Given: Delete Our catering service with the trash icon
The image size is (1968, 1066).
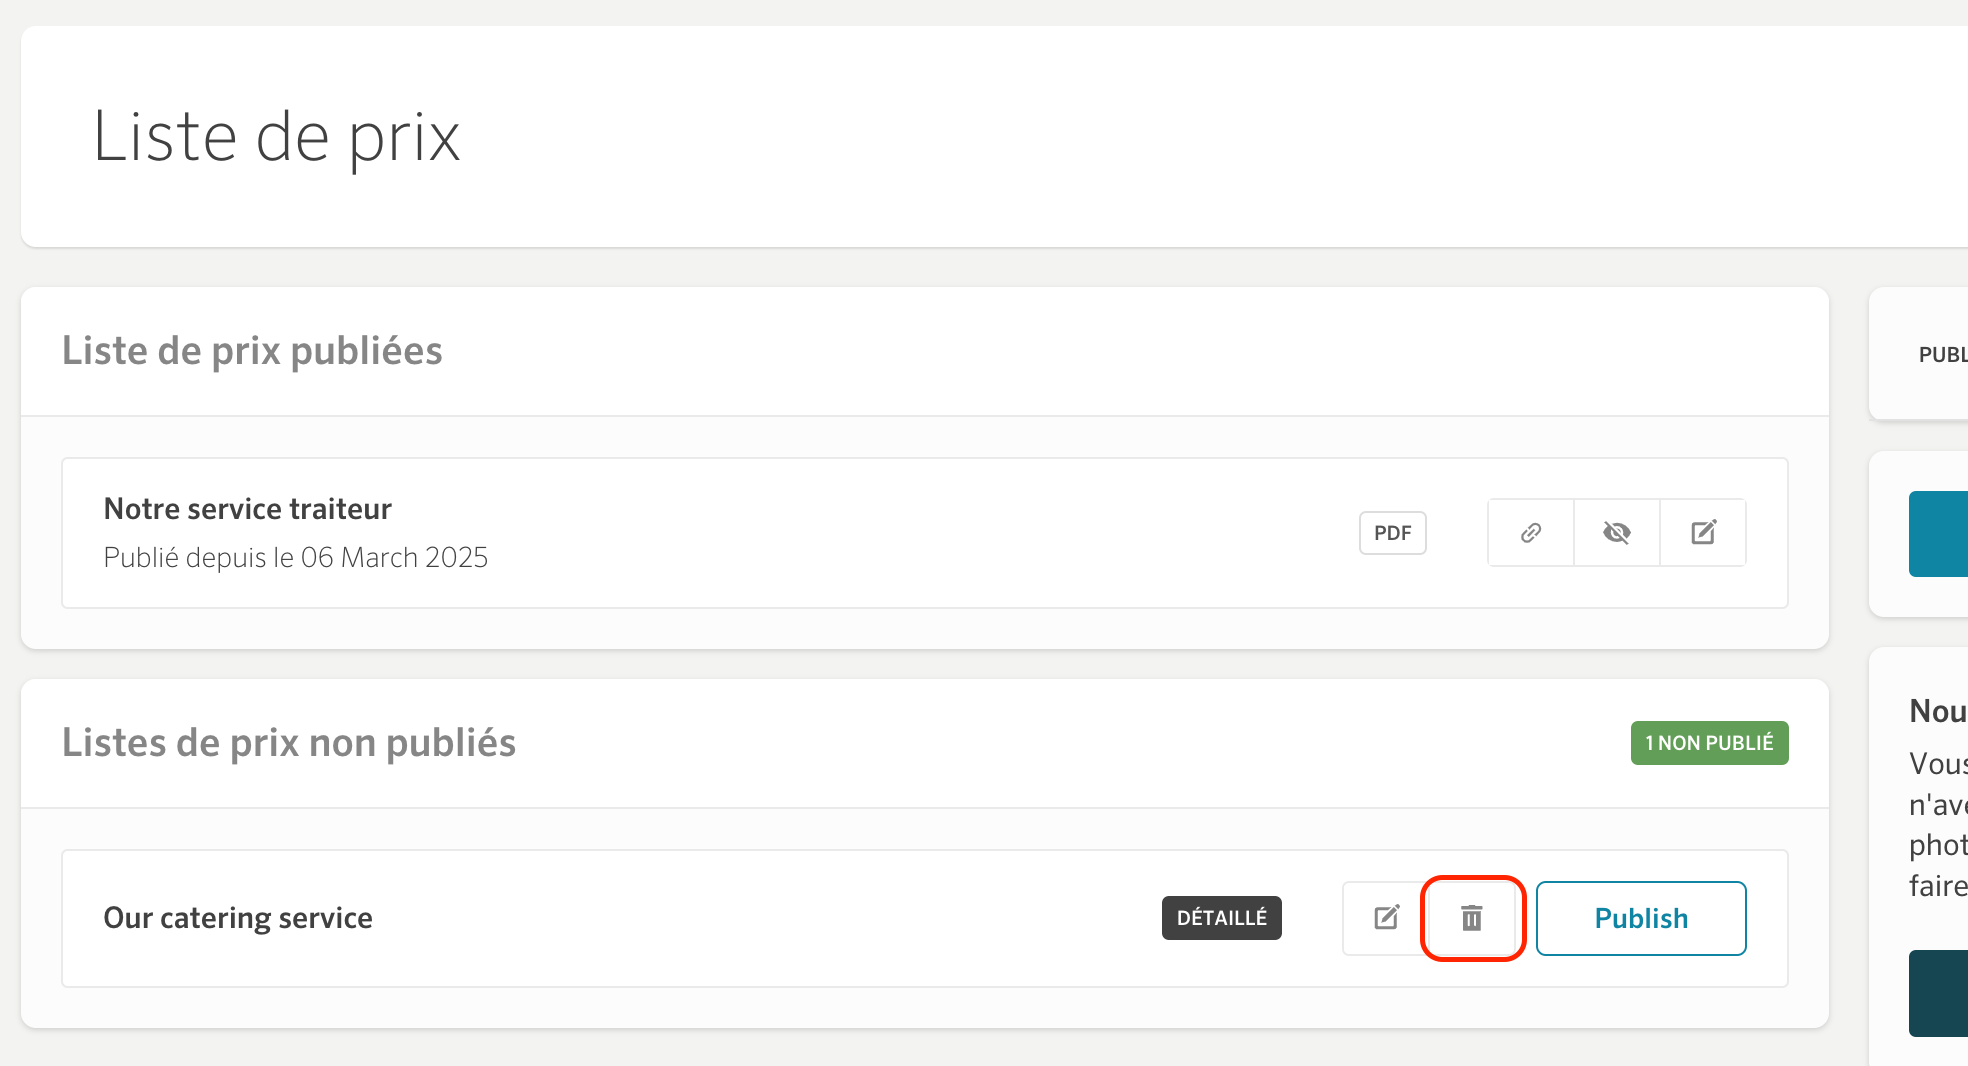Looking at the screenshot, I should [x=1472, y=918].
